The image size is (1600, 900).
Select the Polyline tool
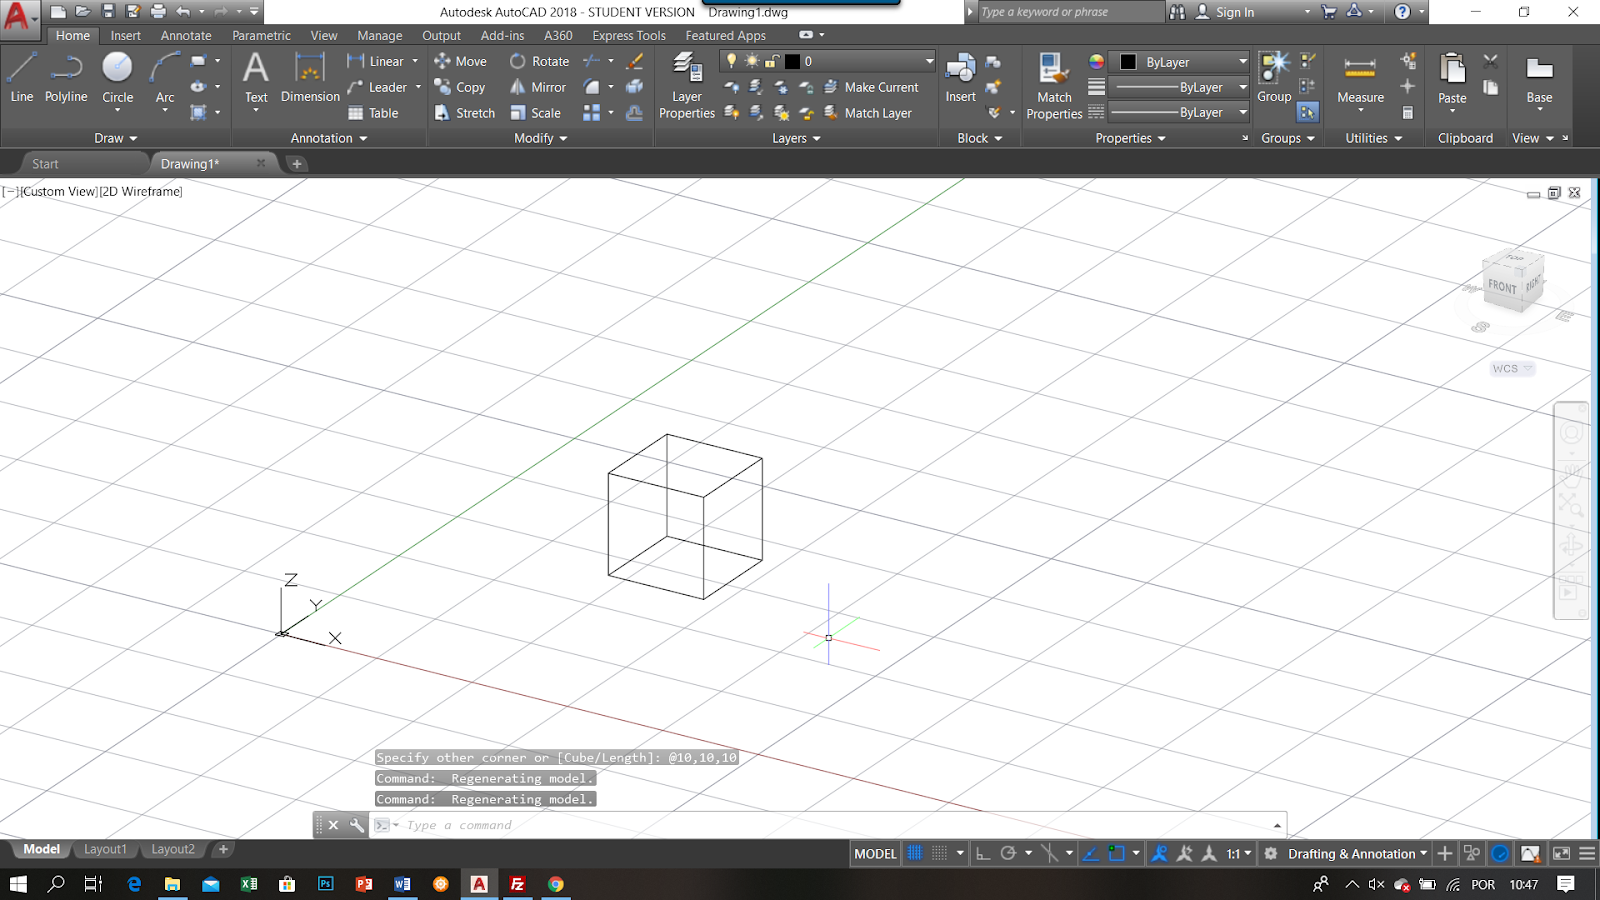pyautogui.click(x=66, y=77)
